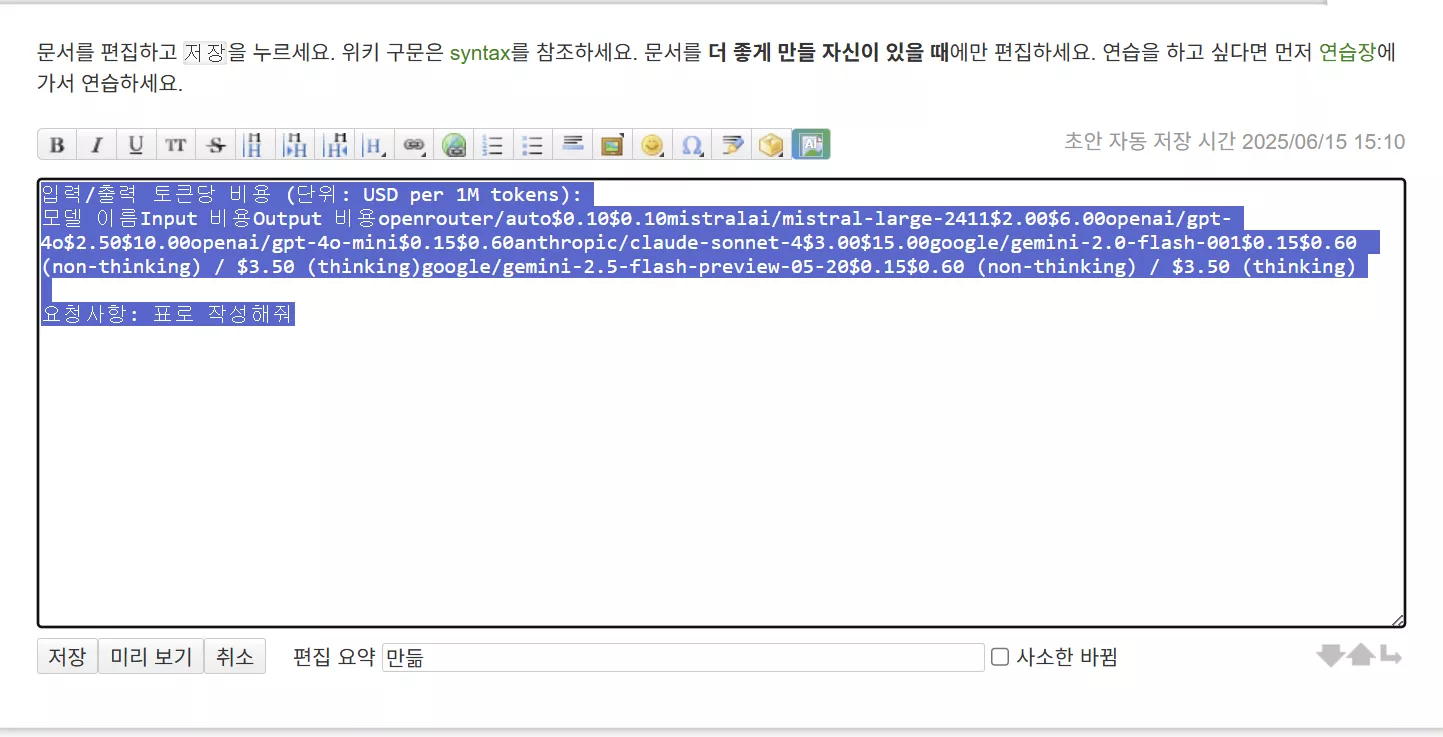Insert a horizontal rule line
The width and height of the screenshot is (1443, 737).
(573, 145)
